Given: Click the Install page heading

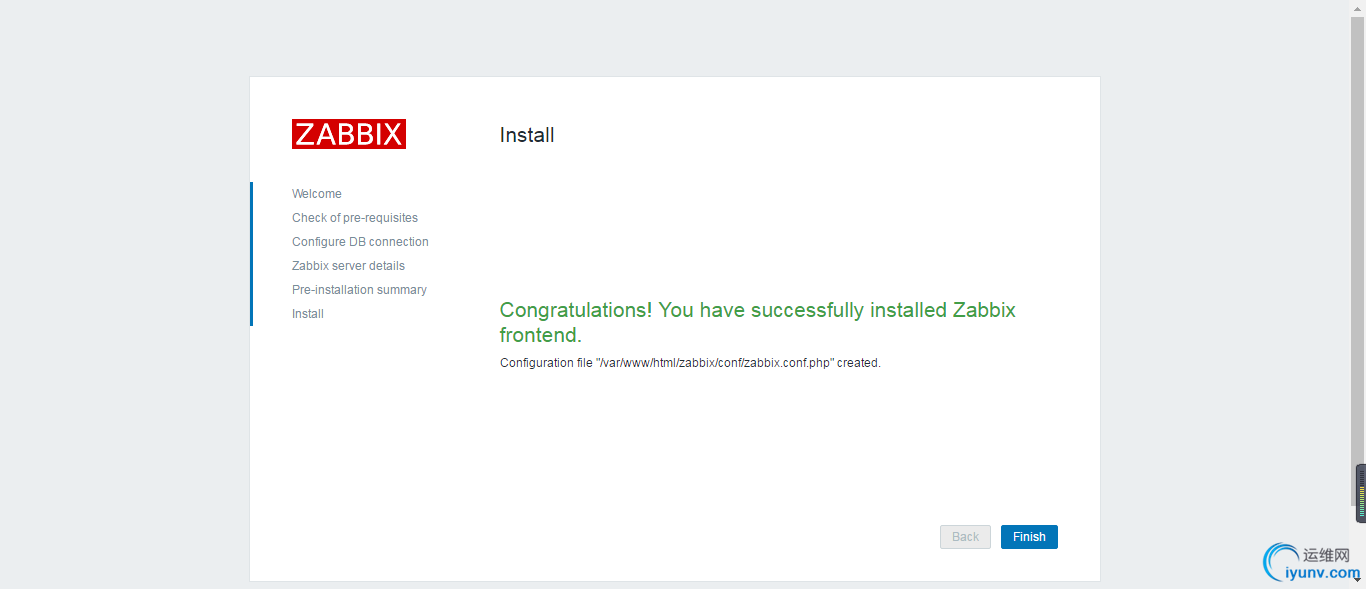Looking at the screenshot, I should (527, 135).
